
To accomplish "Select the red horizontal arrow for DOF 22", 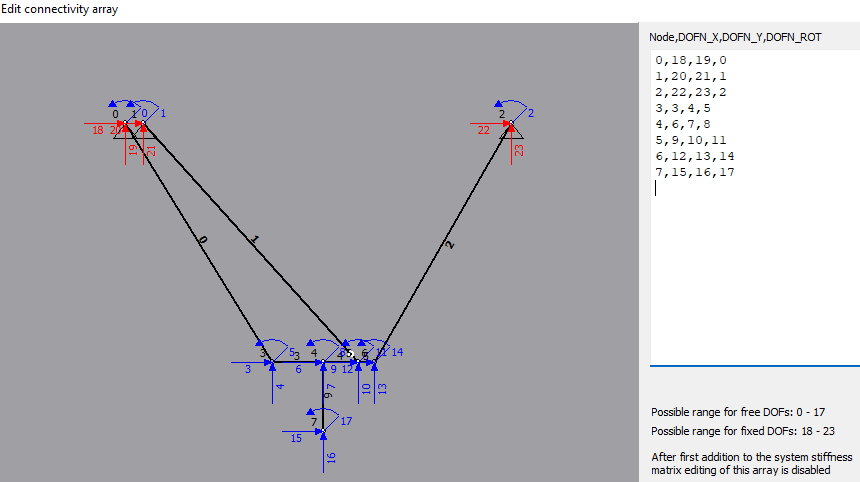I will 490,125.
